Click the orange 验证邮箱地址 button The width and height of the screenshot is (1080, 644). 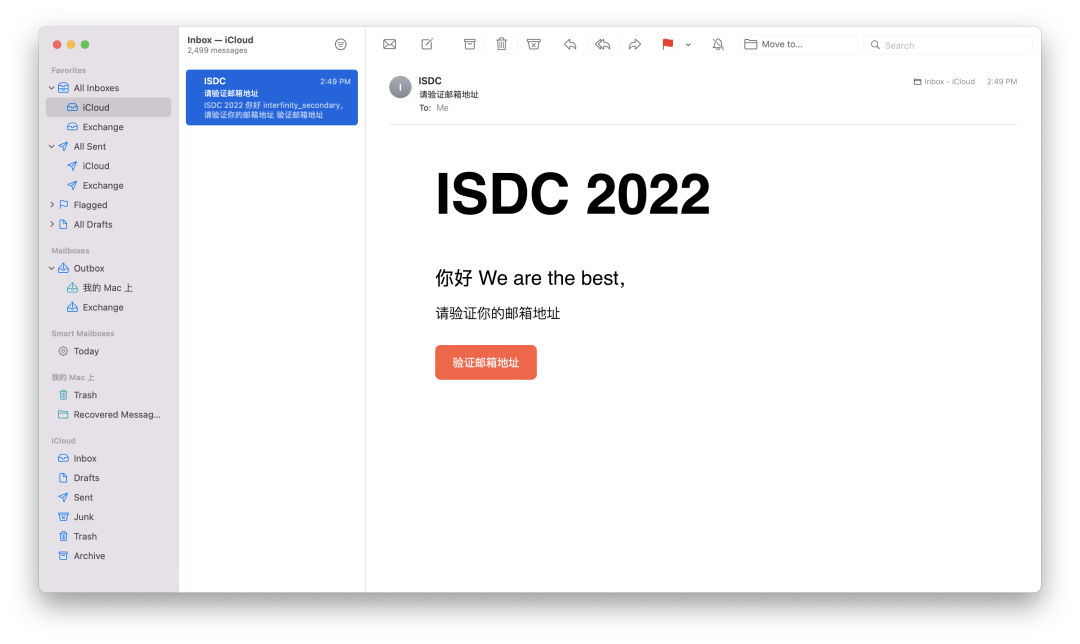[486, 362]
